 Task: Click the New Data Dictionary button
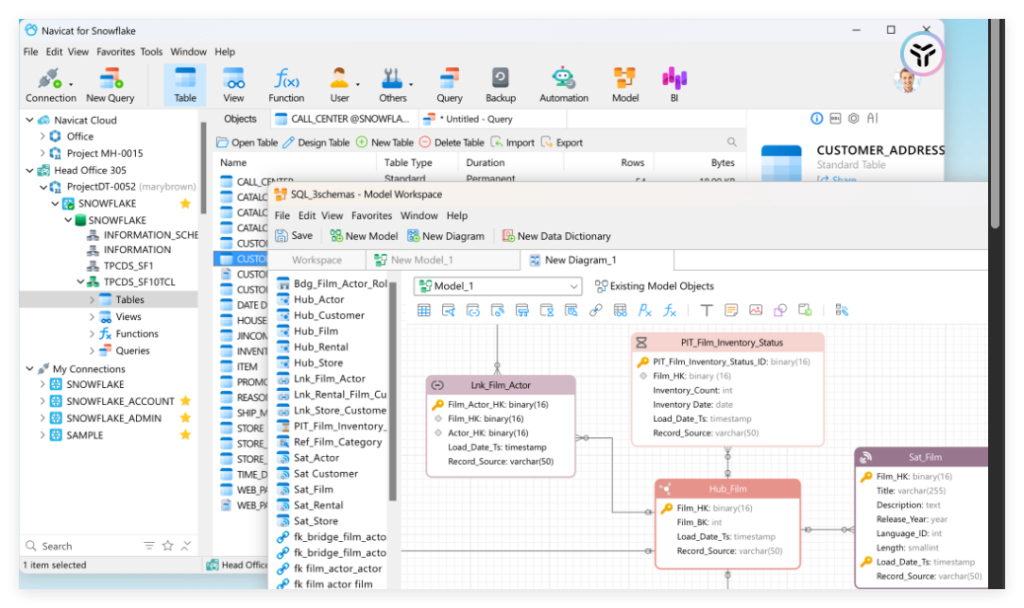[556, 236]
